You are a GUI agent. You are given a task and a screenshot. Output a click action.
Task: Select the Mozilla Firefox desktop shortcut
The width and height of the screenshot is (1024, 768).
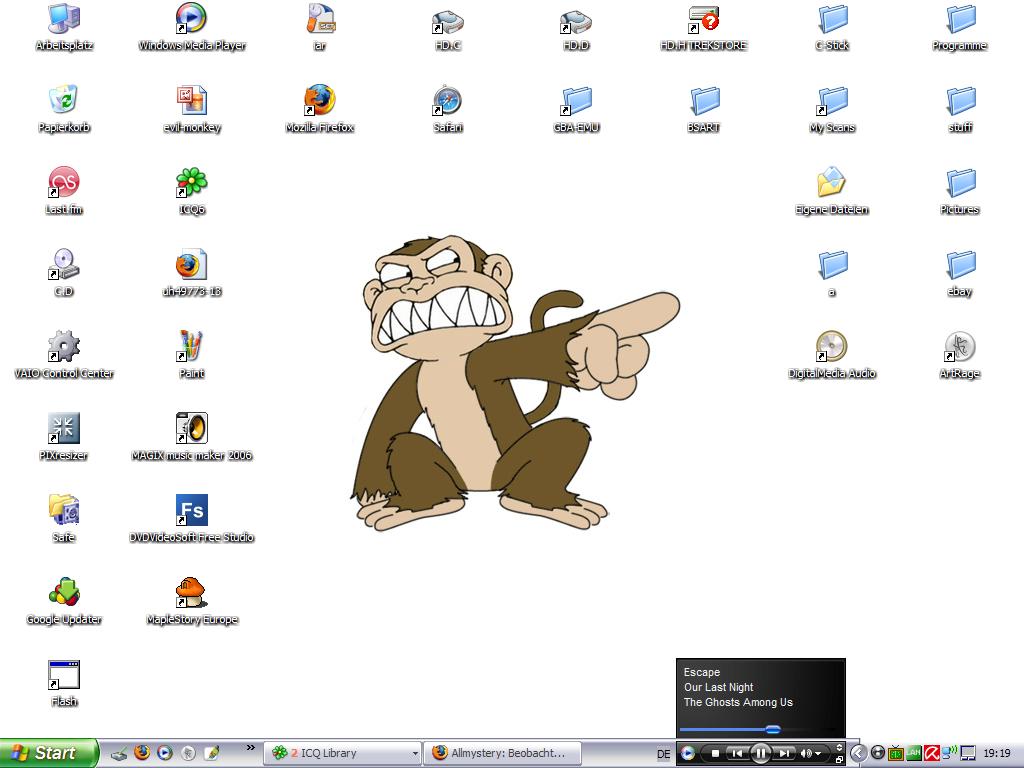point(319,110)
